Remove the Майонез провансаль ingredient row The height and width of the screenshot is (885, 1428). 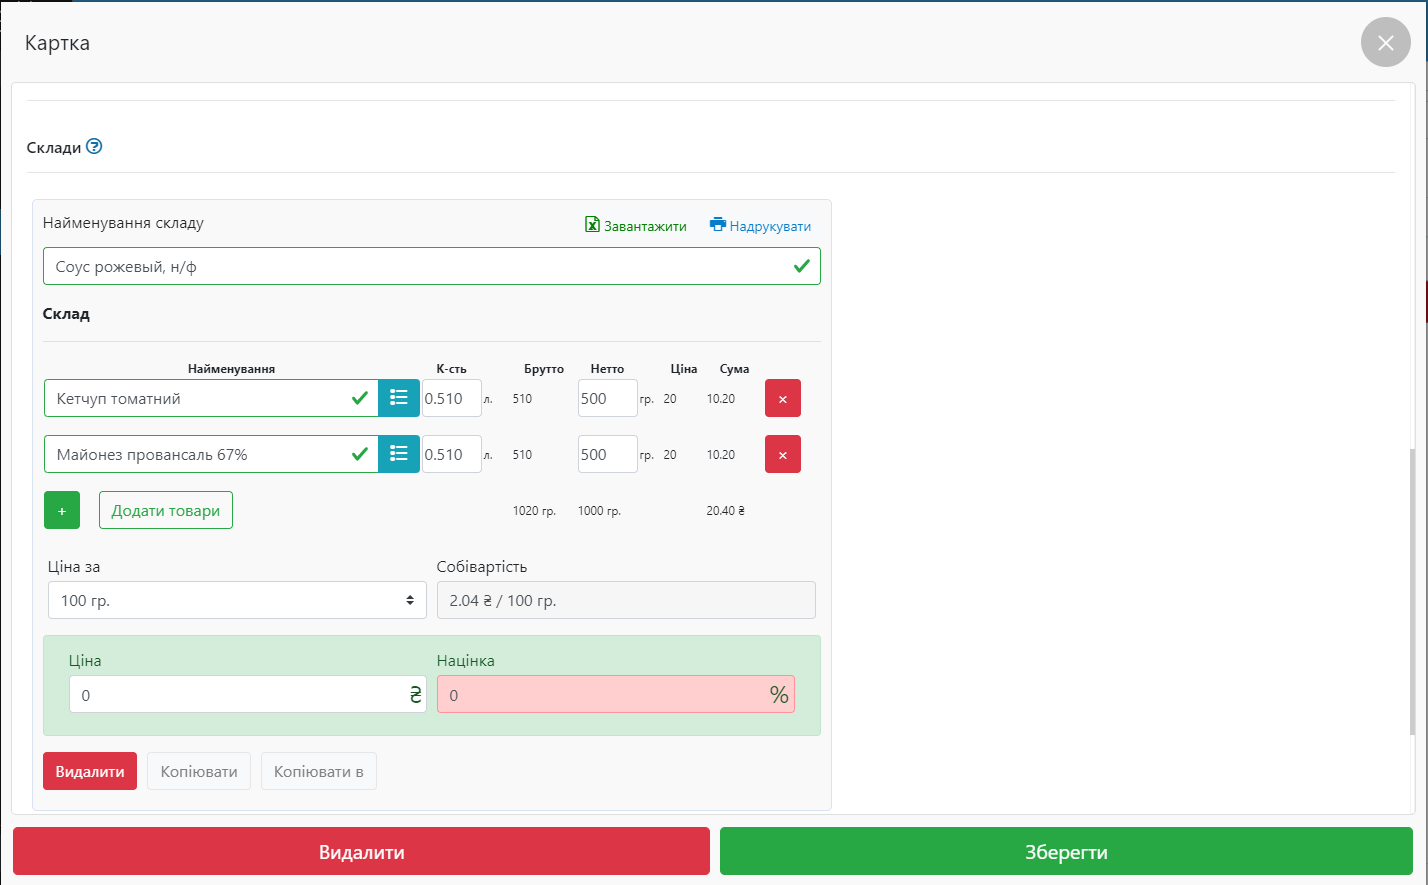click(x=782, y=454)
